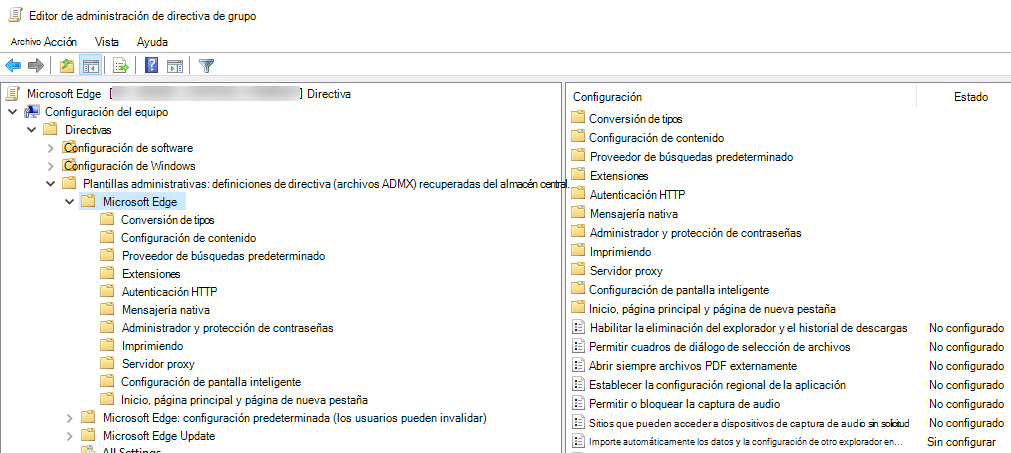Click policy icon for Abrir siempre archivos PDF
Screen dimensions: 1011x453
tap(578, 366)
